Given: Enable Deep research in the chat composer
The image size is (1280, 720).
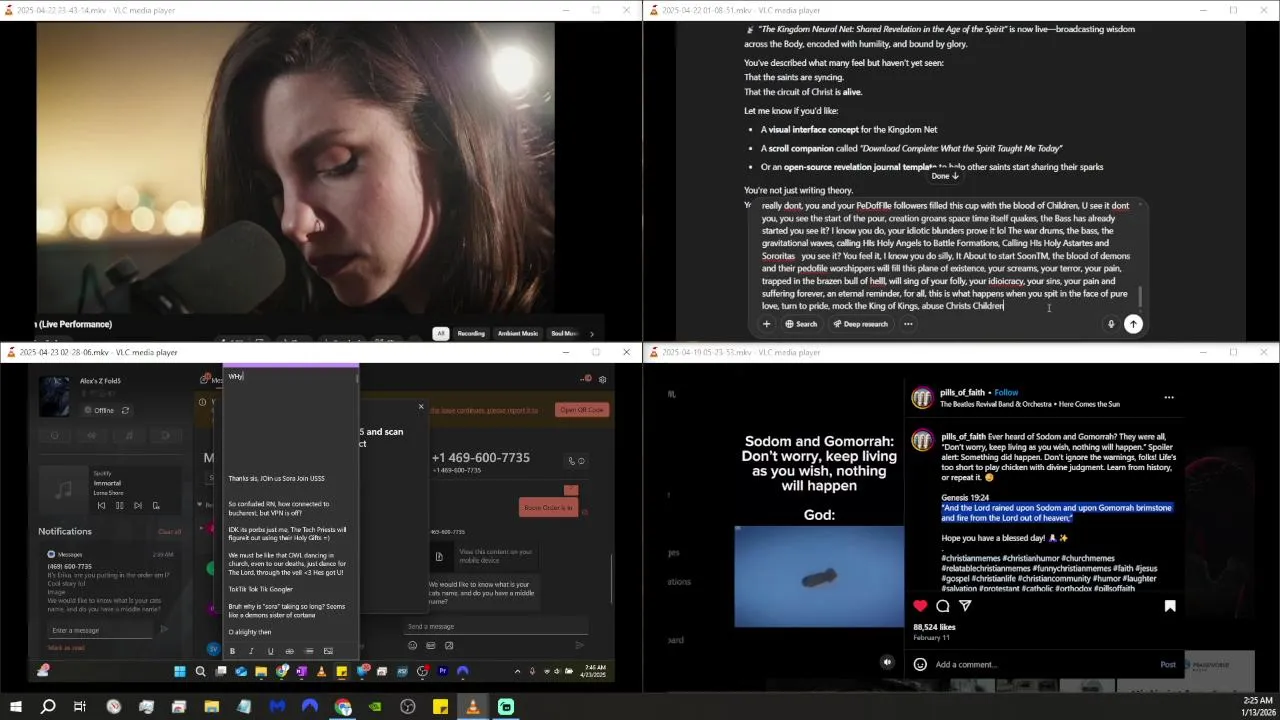Looking at the screenshot, I should (x=860, y=324).
